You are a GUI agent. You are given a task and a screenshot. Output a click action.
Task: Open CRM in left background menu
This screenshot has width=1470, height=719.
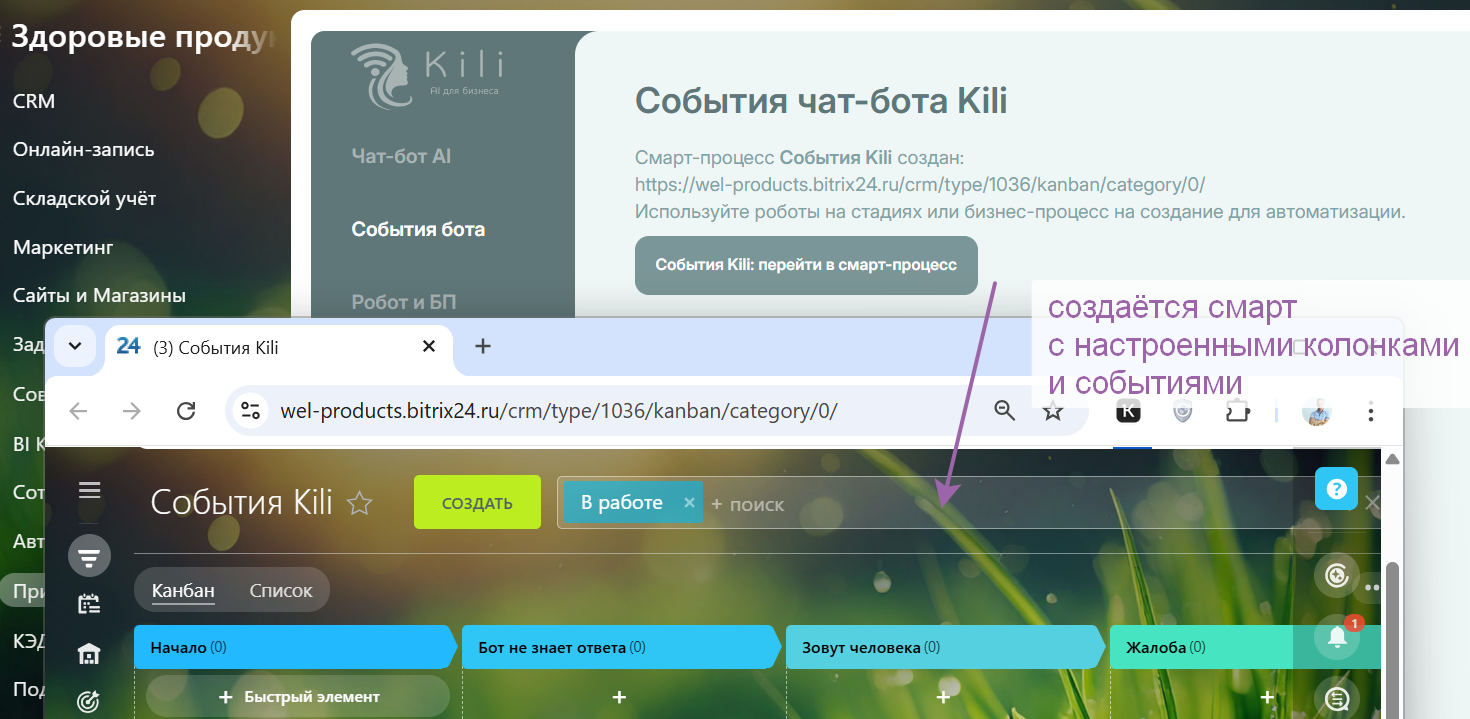pyautogui.click(x=34, y=101)
